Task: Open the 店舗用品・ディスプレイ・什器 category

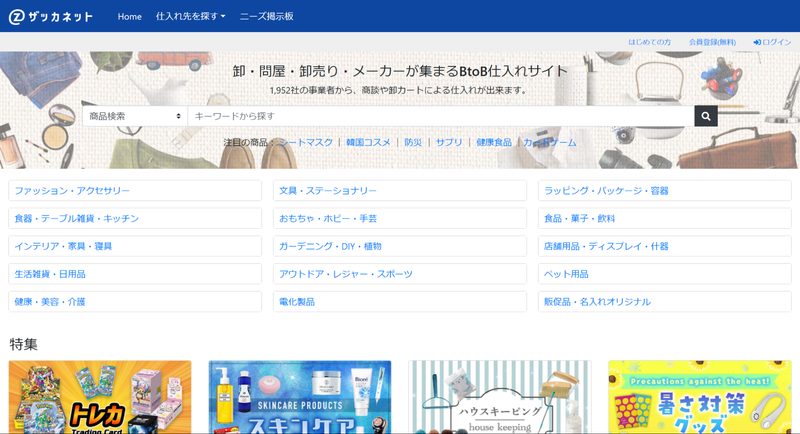Action: tap(665, 246)
